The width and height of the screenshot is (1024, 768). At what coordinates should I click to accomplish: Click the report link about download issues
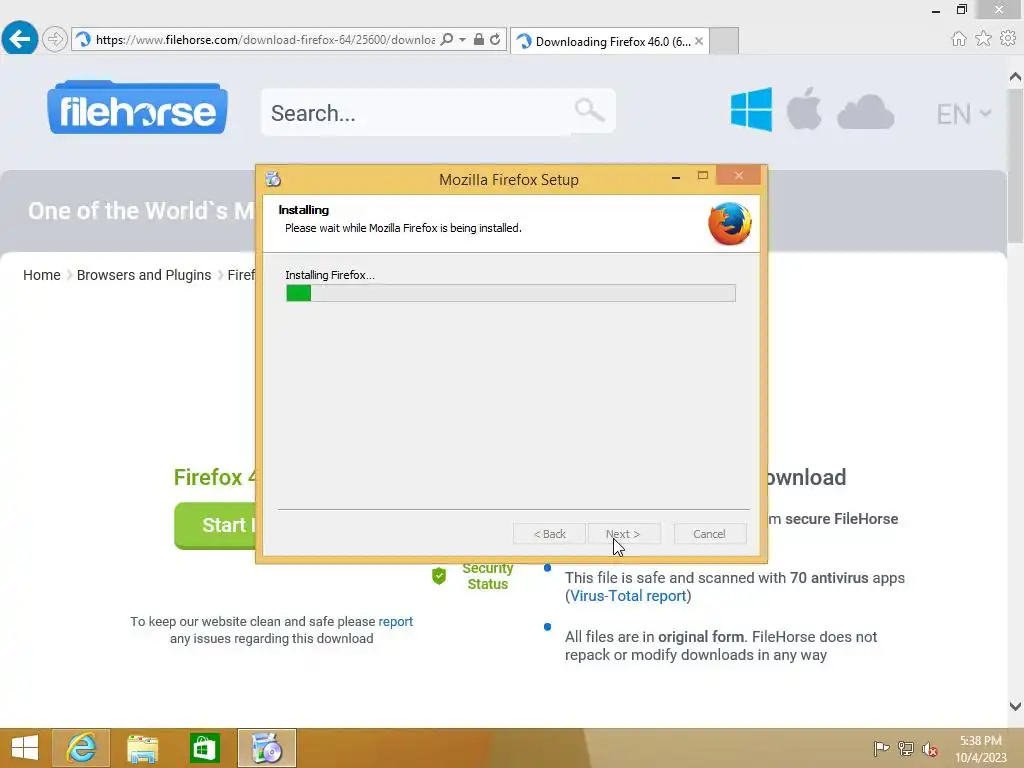coord(396,621)
